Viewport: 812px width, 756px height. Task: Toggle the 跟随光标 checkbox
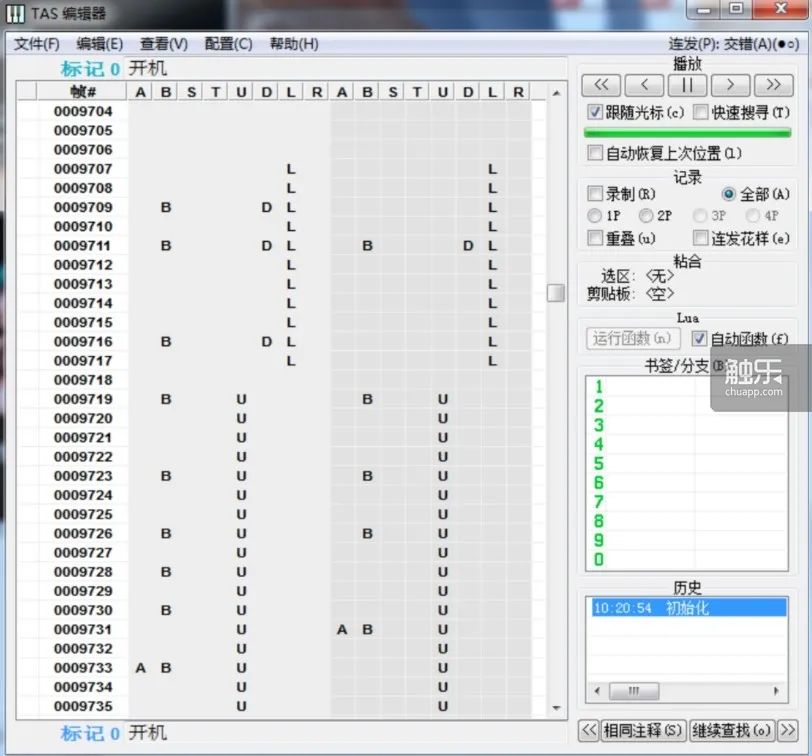(595, 112)
